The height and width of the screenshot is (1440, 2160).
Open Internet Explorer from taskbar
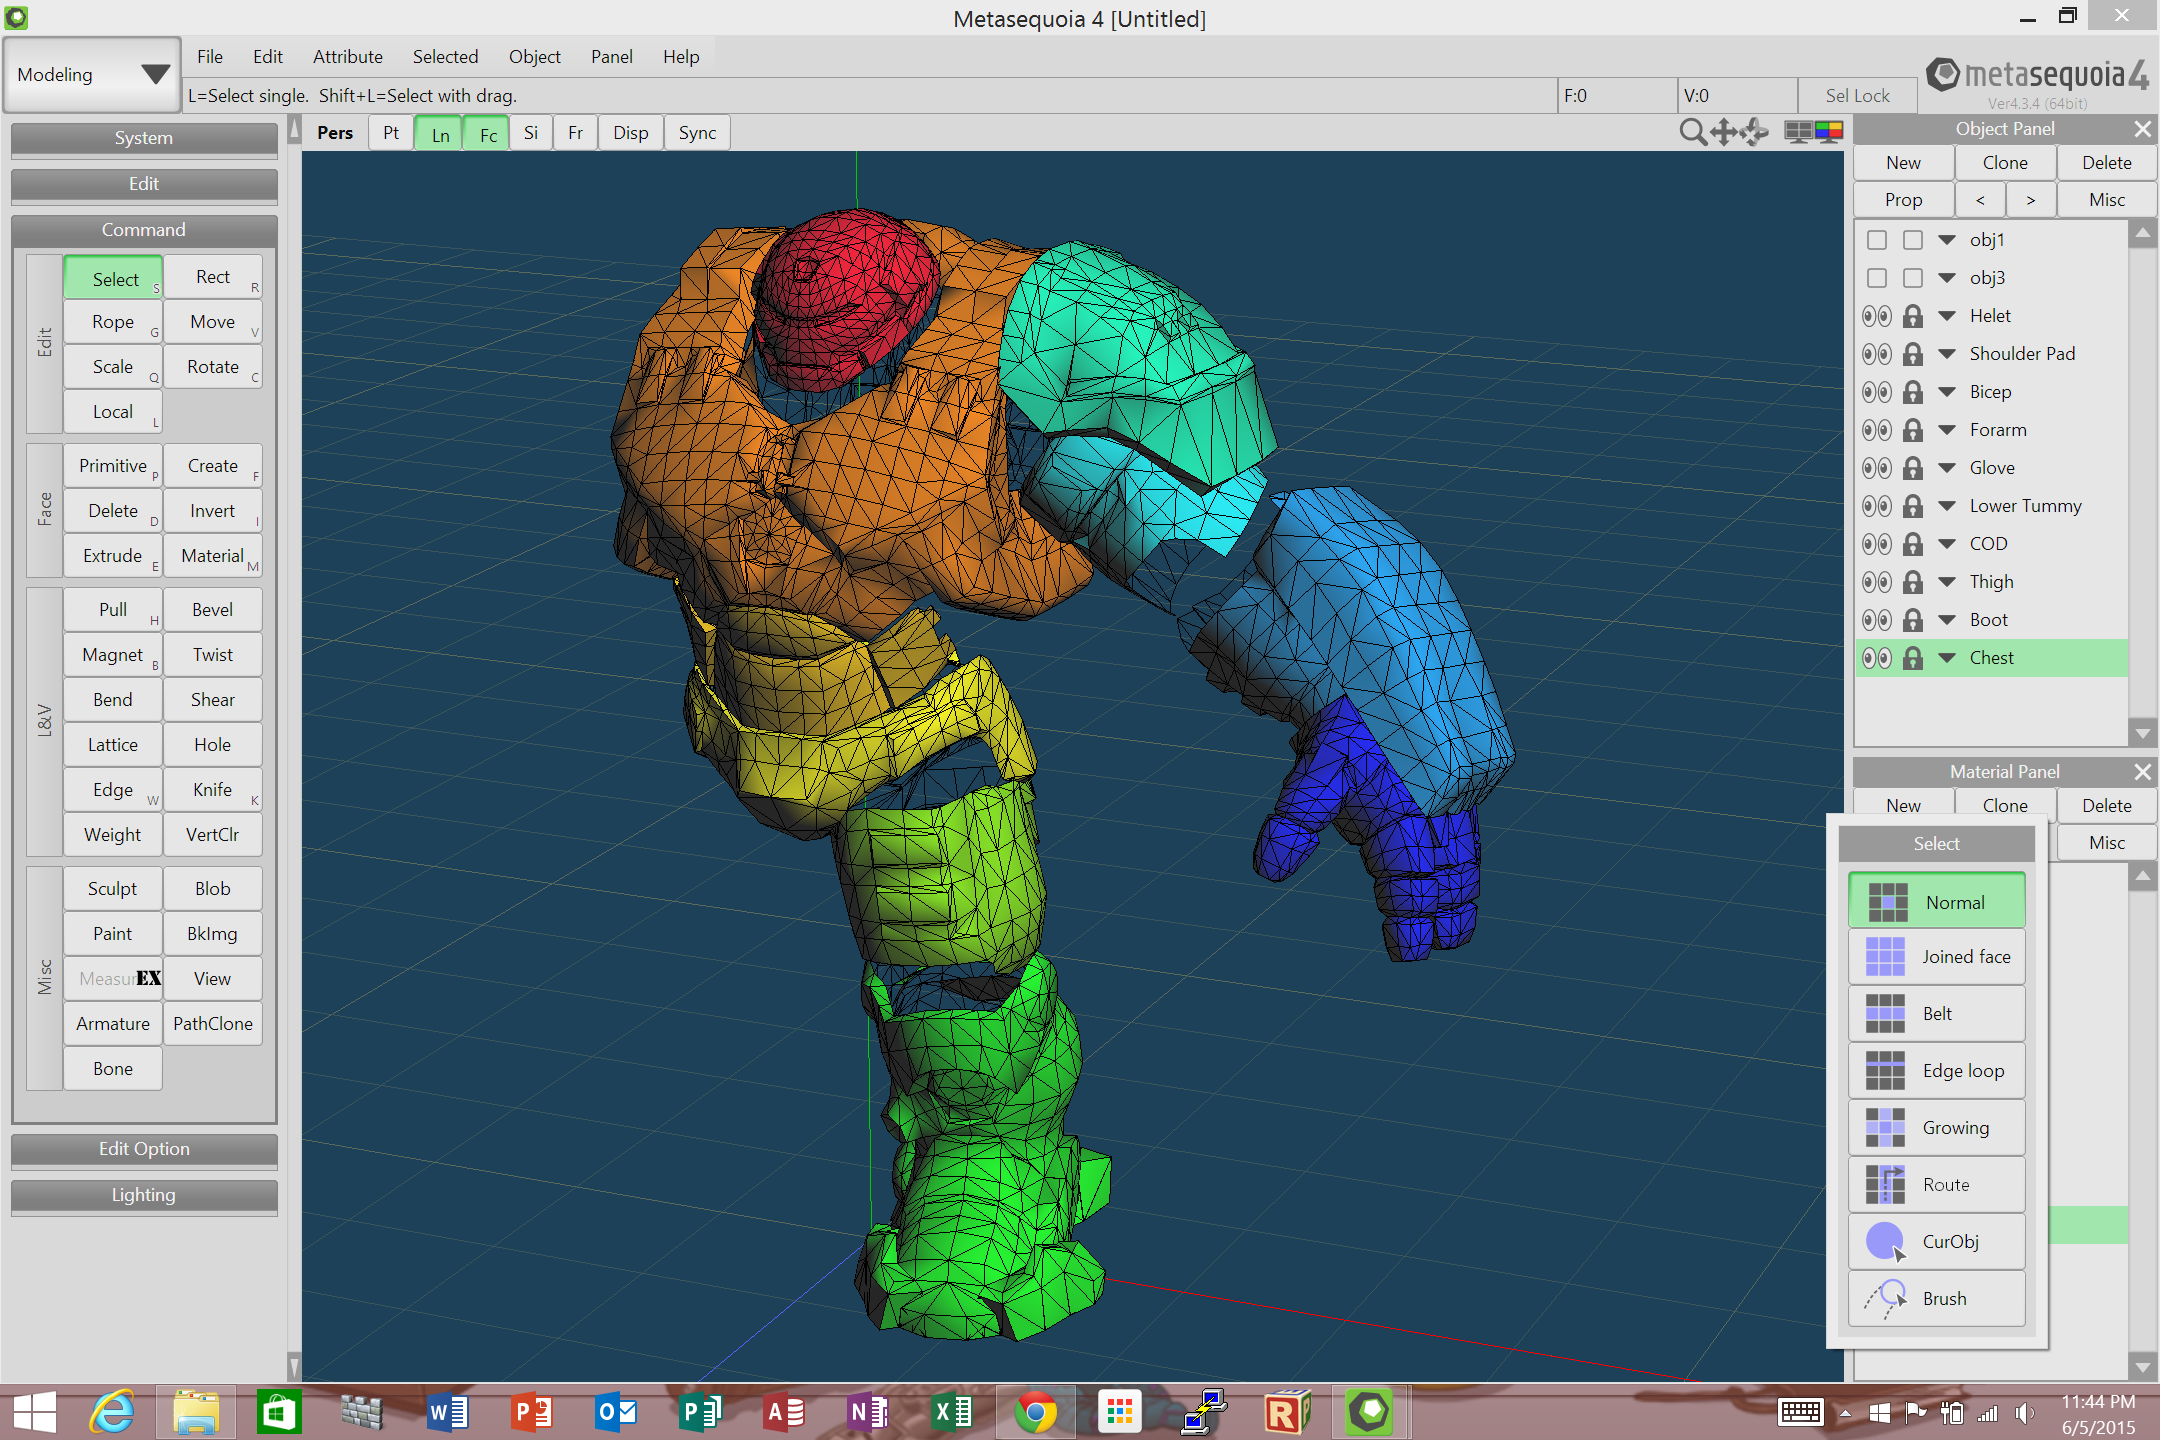[112, 1413]
